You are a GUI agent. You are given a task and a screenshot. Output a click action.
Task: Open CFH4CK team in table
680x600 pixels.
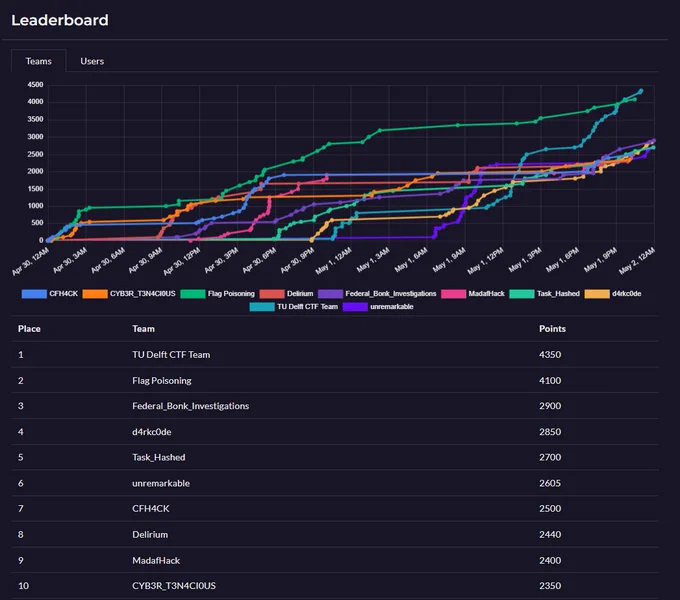pyautogui.click(x=150, y=509)
